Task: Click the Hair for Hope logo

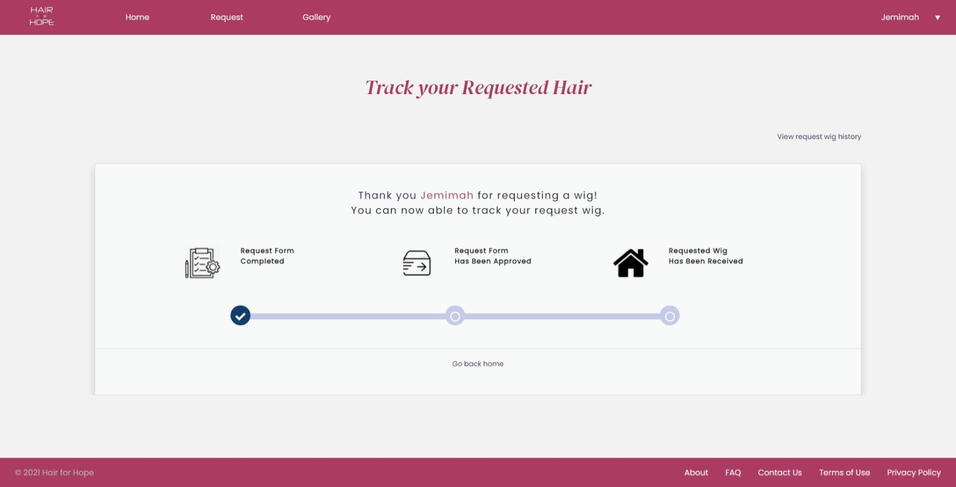Action: click(x=41, y=17)
